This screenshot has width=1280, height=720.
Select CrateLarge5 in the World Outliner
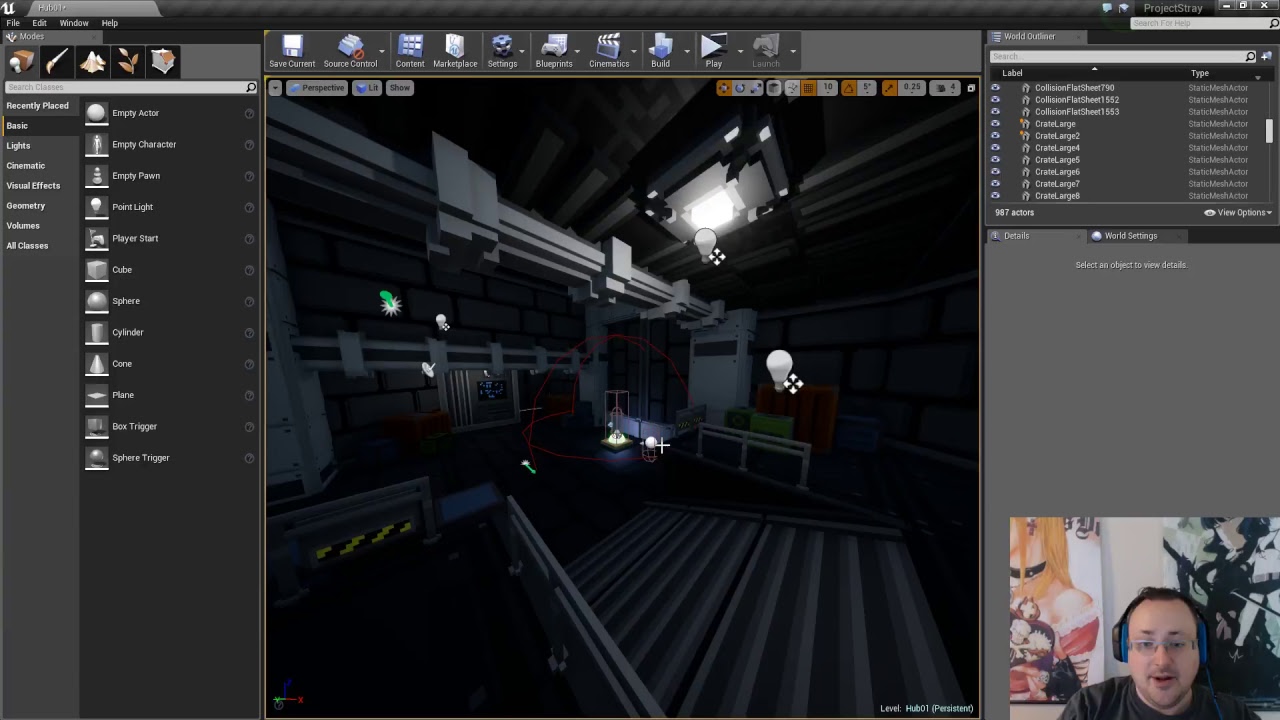click(x=1057, y=160)
